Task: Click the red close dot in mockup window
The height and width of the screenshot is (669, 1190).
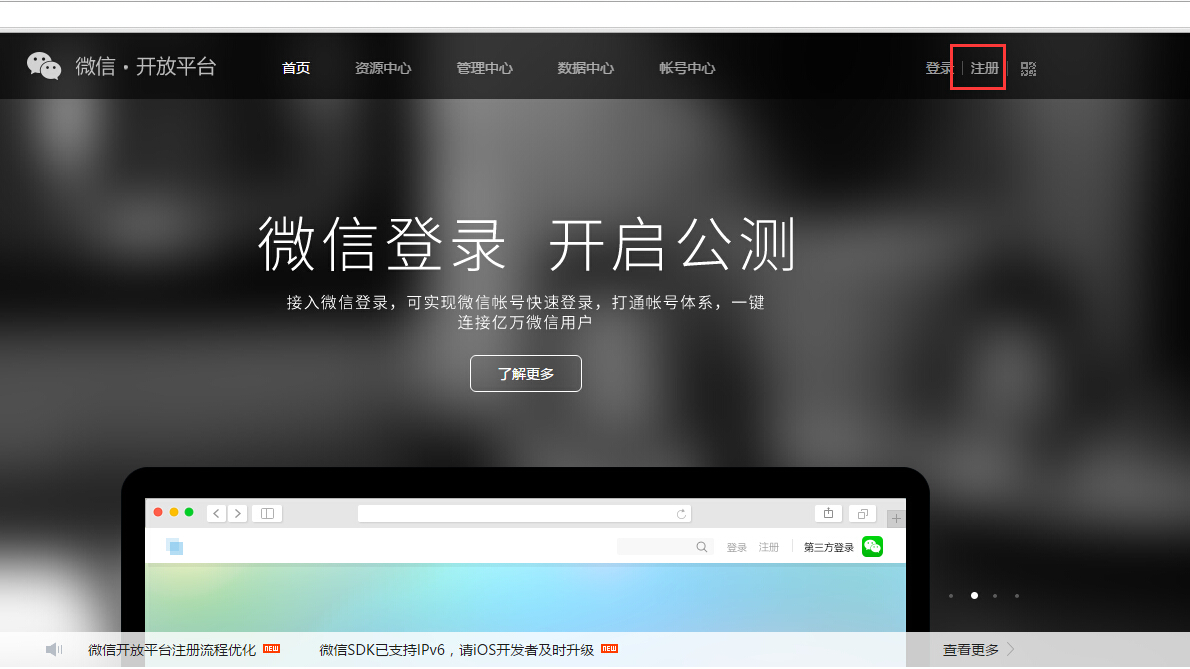Action: click(158, 513)
